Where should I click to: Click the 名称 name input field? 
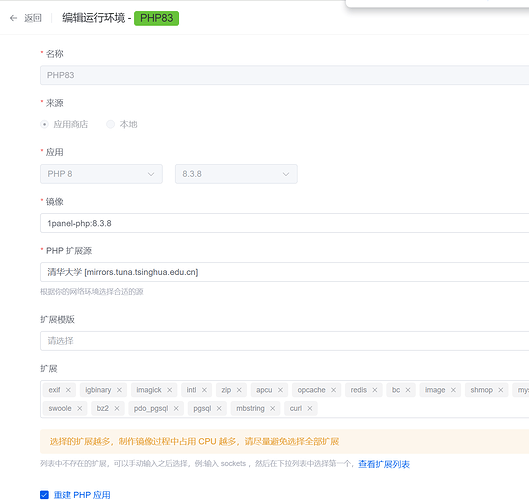click(x=284, y=75)
